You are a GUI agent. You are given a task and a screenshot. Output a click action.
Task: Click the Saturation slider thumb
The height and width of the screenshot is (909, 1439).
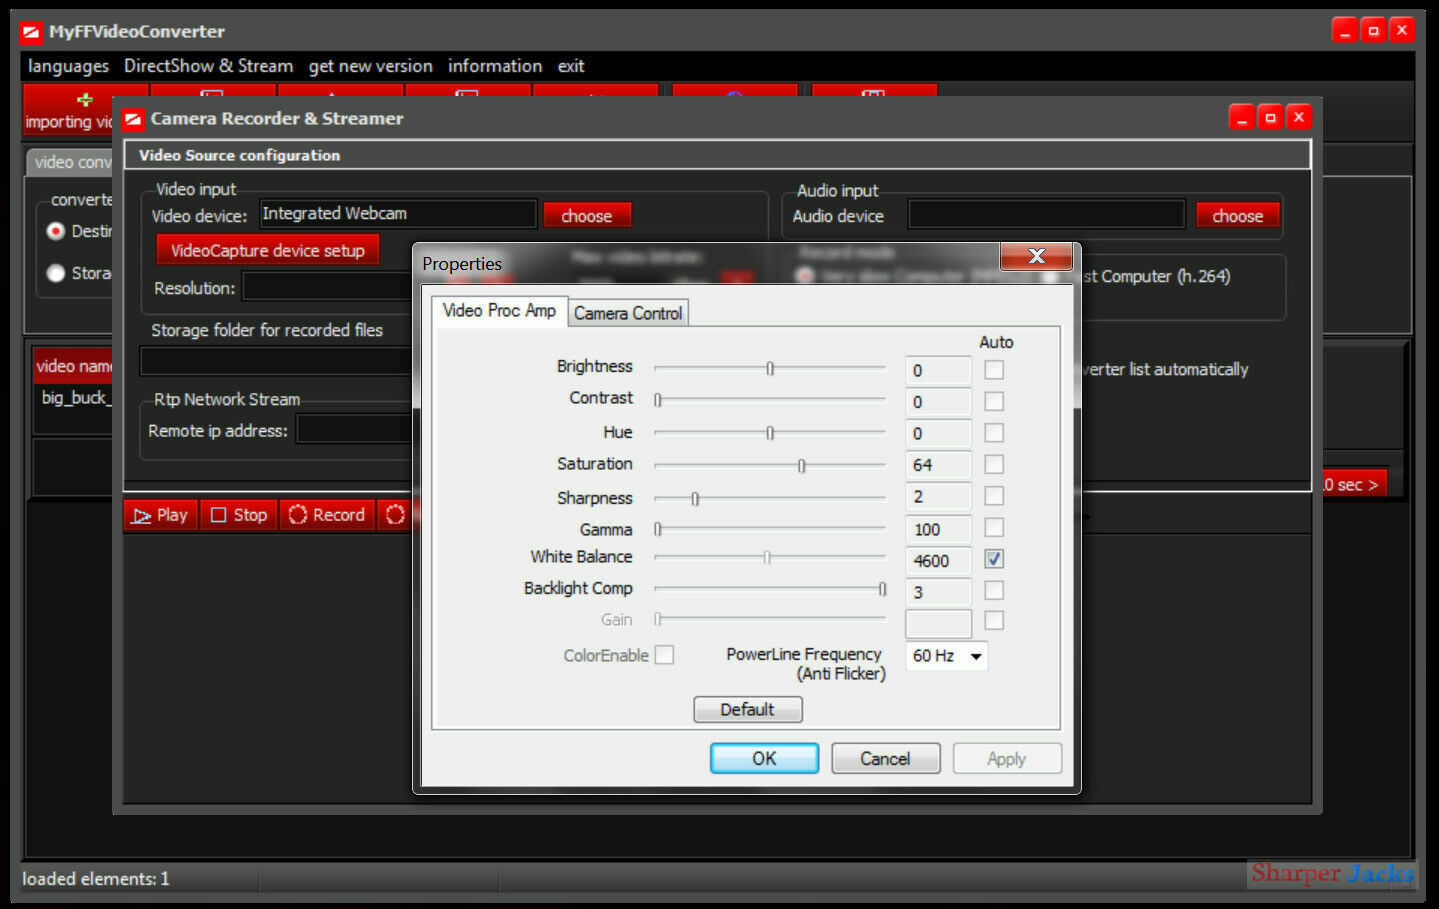coord(801,466)
